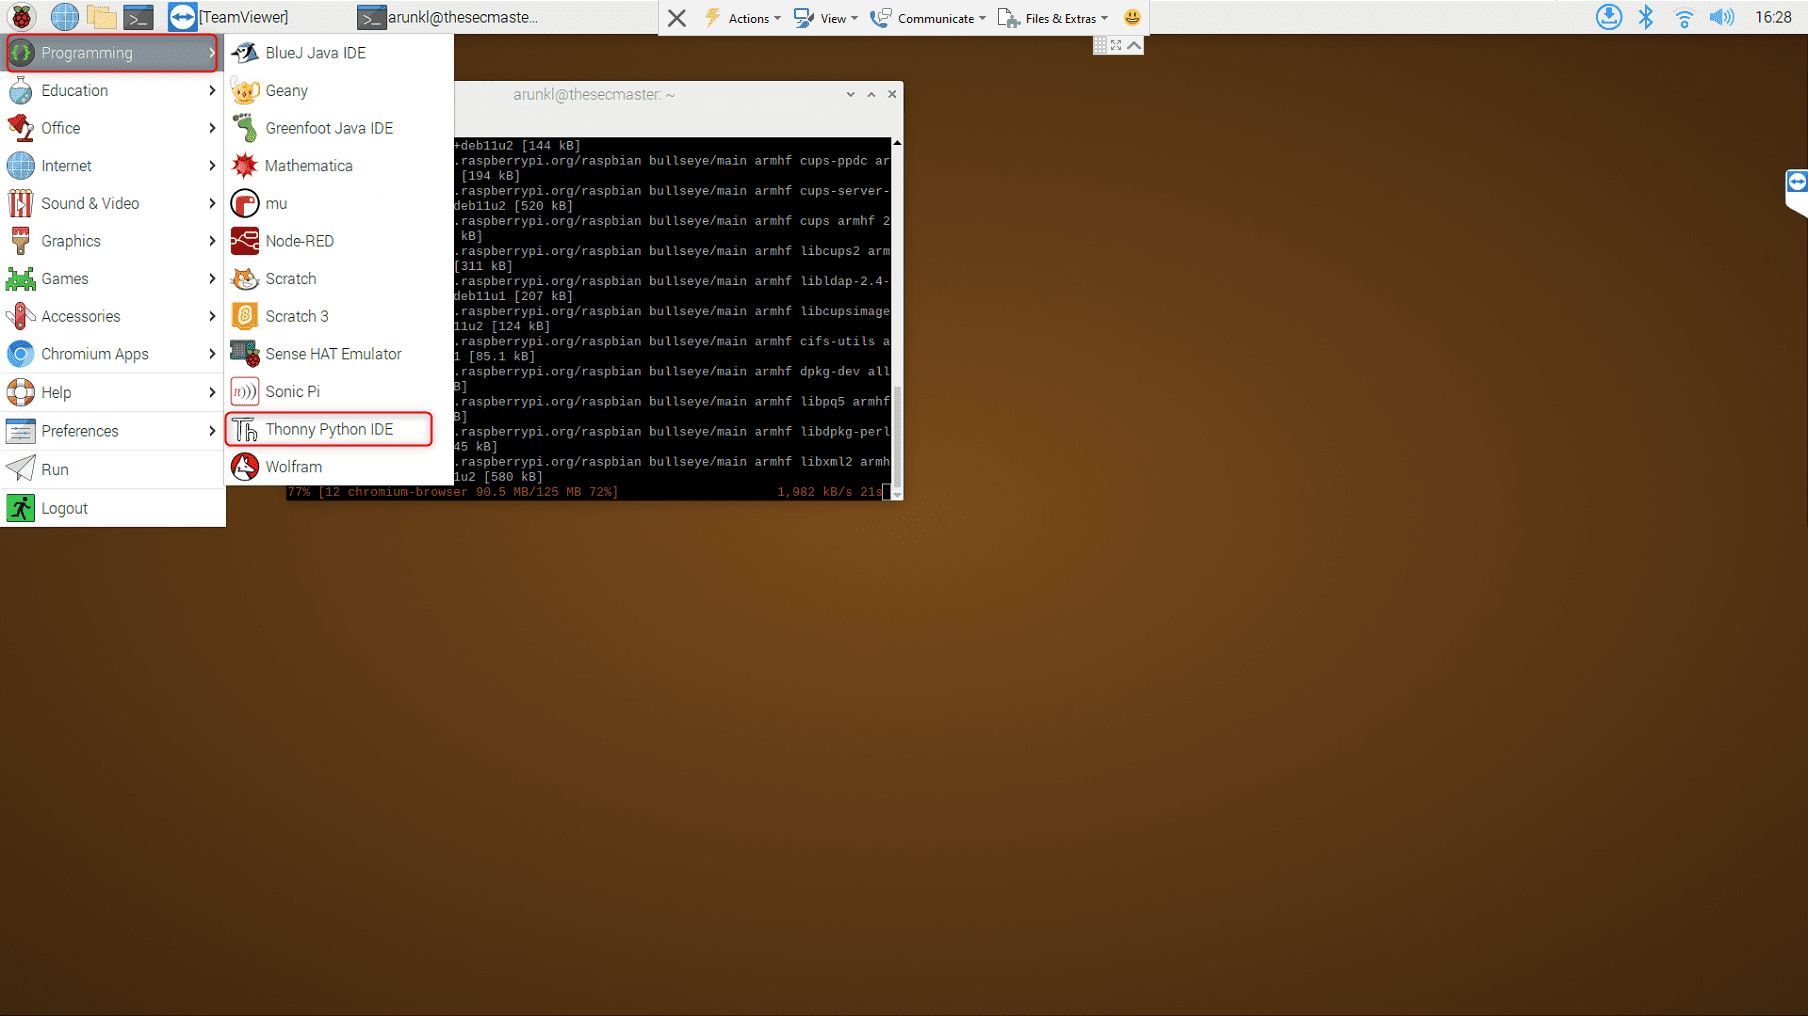The width and height of the screenshot is (1808, 1016).
Task: Click the TeamViewer side panel tab icon
Action: (1797, 182)
